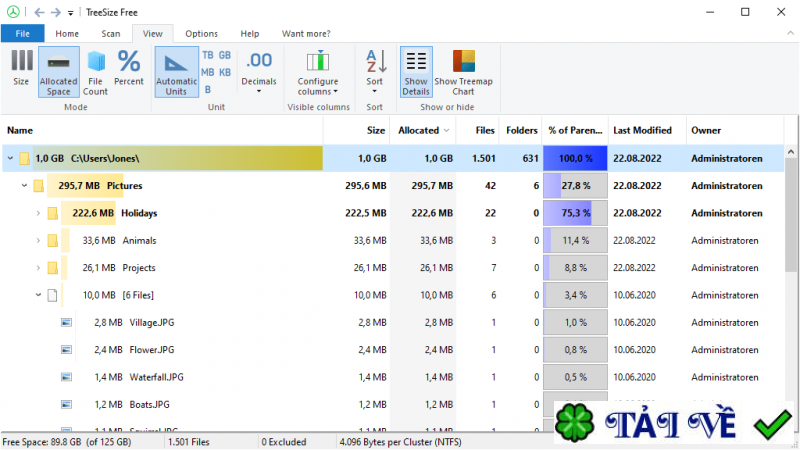Click the 27,8 % bar of Pictures
Image resolution: width=800 pixels, height=450 pixels.
[576, 186]
